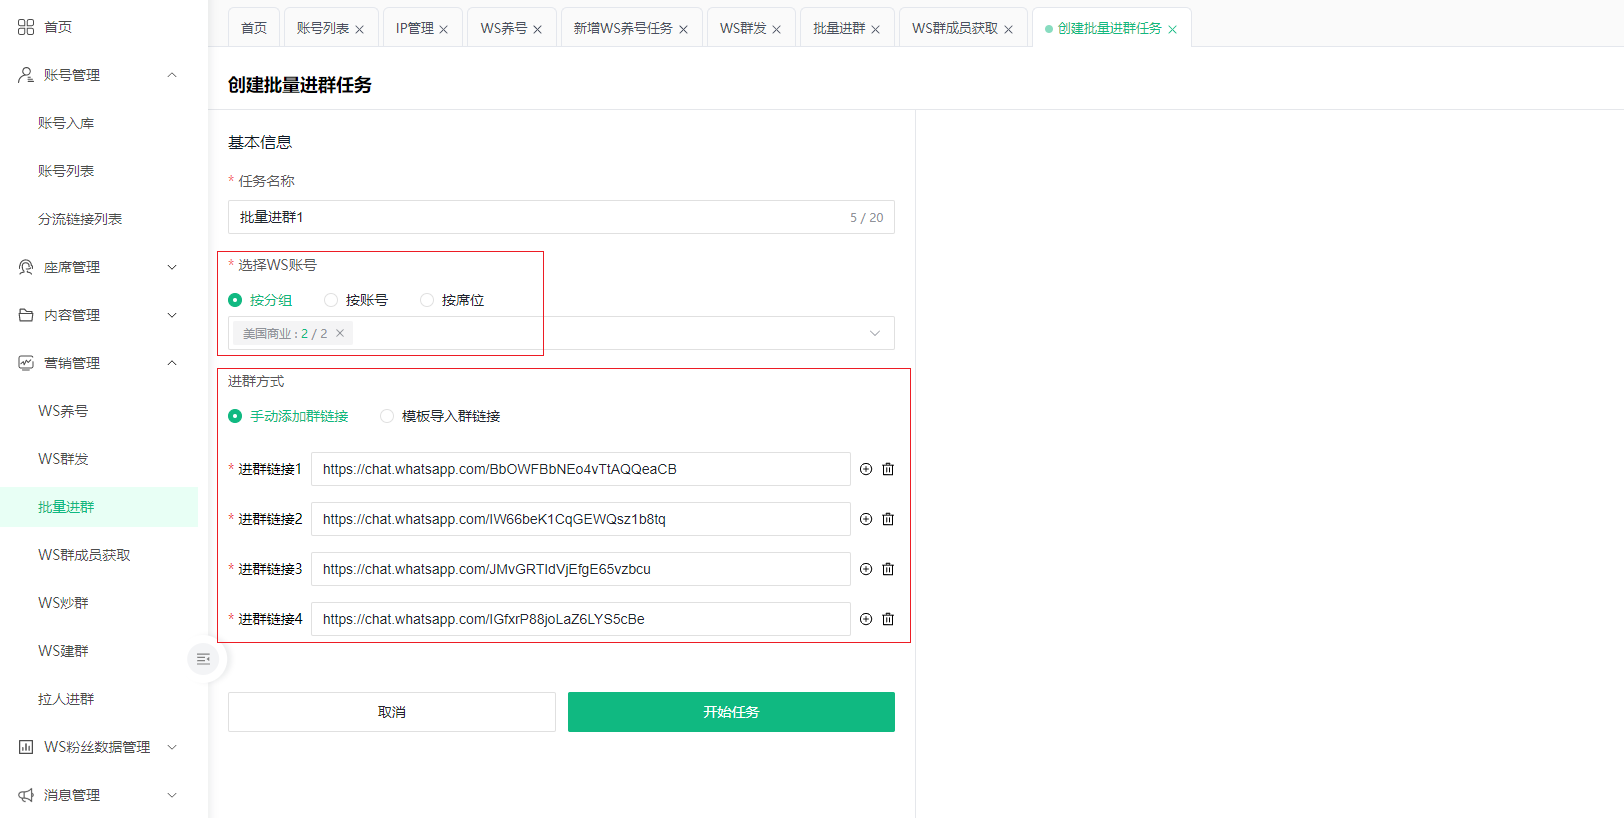Click the add icon beside 进群链接3
Viewport: 1624px width, 818px height.
866,569
